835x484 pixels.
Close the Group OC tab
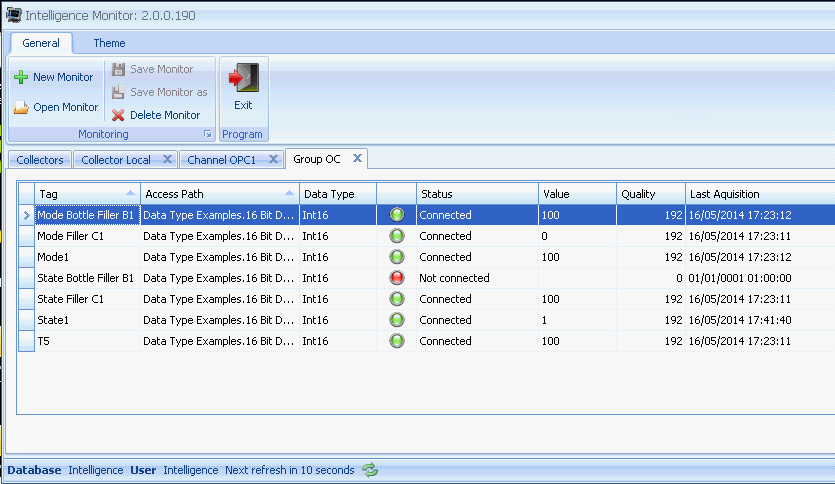pyautogui.click(x=357, y=158)
